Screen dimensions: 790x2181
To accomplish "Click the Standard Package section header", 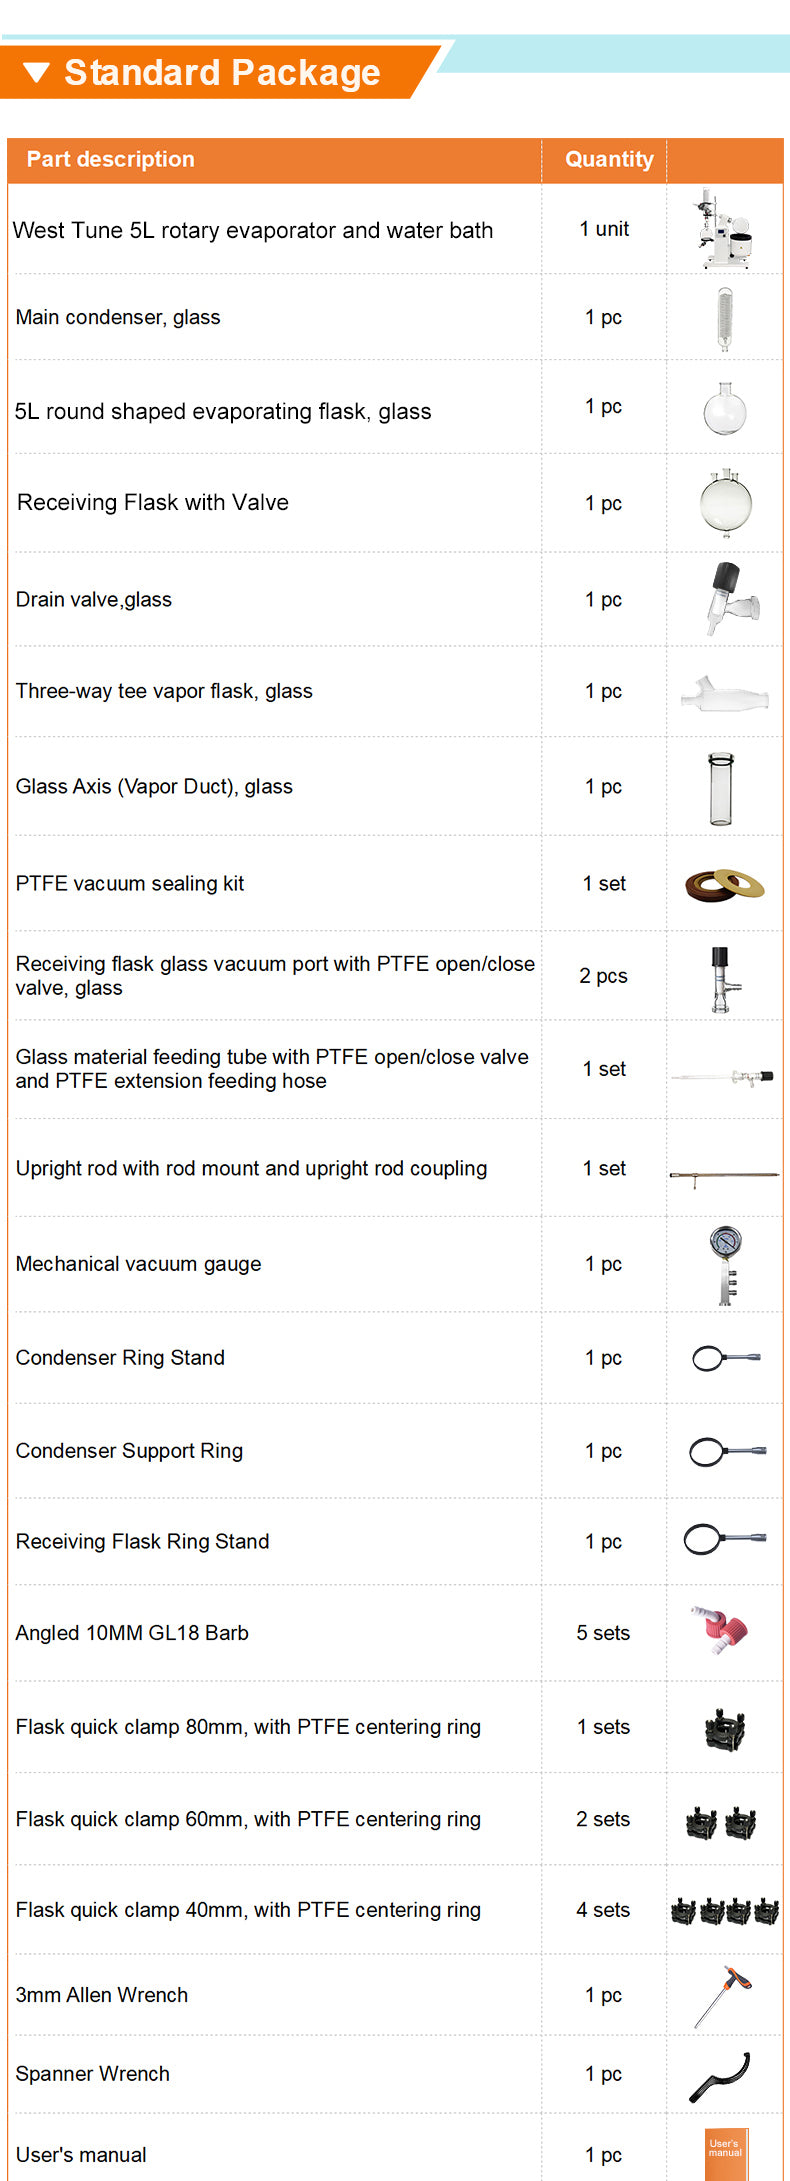I will [222, 72].
